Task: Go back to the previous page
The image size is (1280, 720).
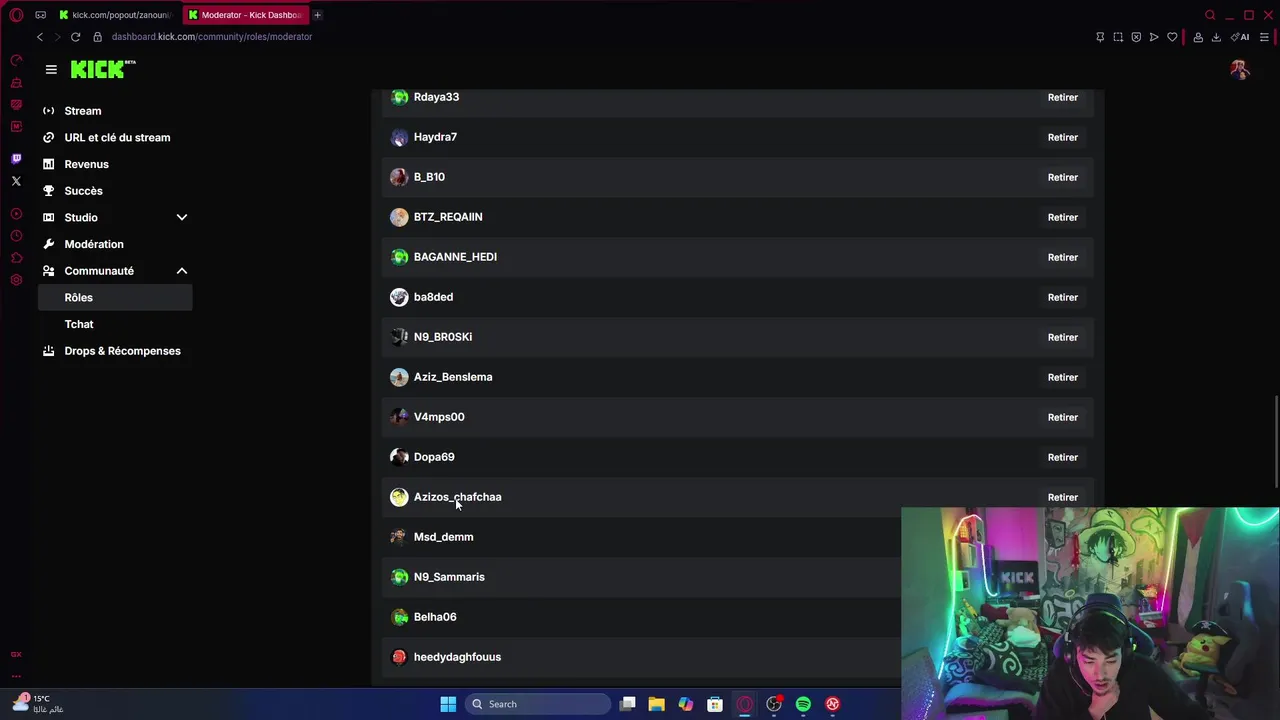Action: [x=40, y=37]
